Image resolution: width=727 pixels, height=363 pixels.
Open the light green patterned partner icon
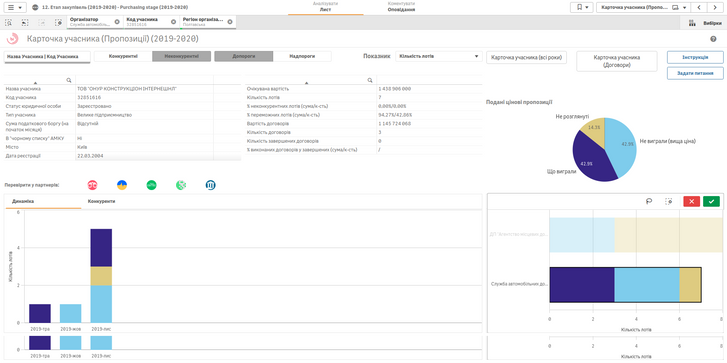pyautogui.click(x=181, y=185)
